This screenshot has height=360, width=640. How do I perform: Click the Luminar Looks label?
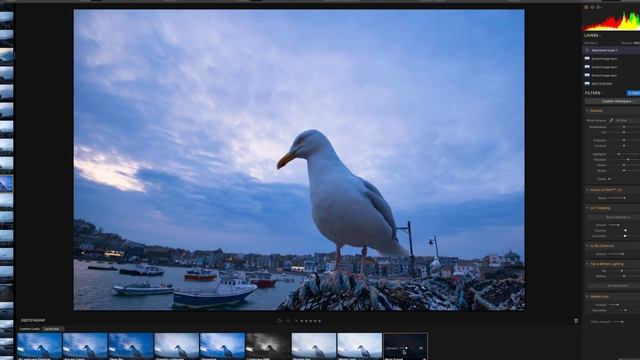pyautogui.click(x=30, y=329)
